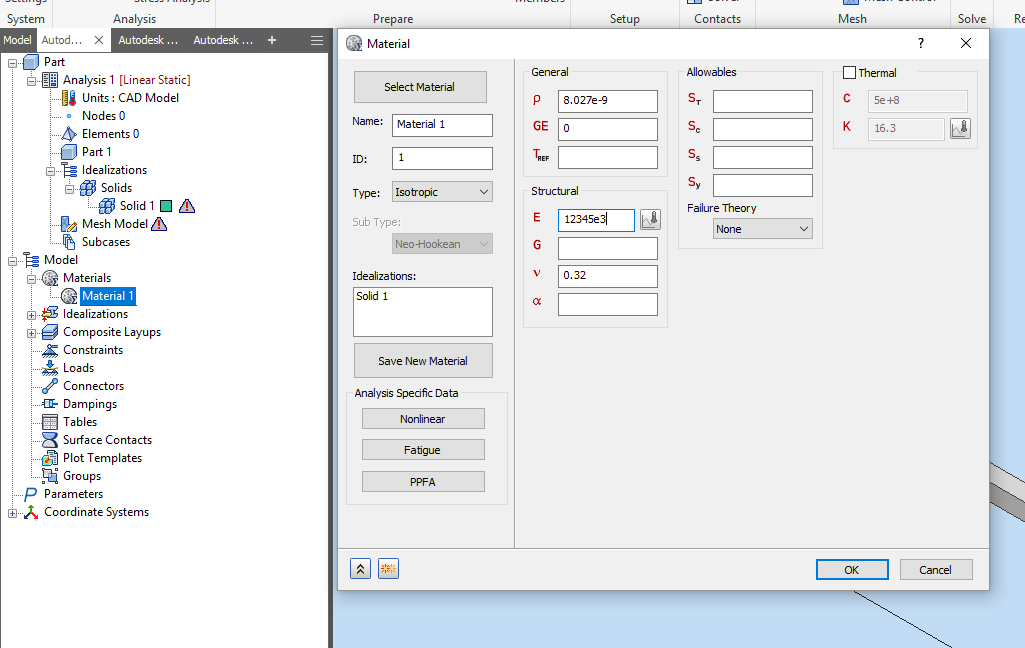Click the Part icon at the tree root
This screenshot has height=648, width=1025.
tap(31, 62)
